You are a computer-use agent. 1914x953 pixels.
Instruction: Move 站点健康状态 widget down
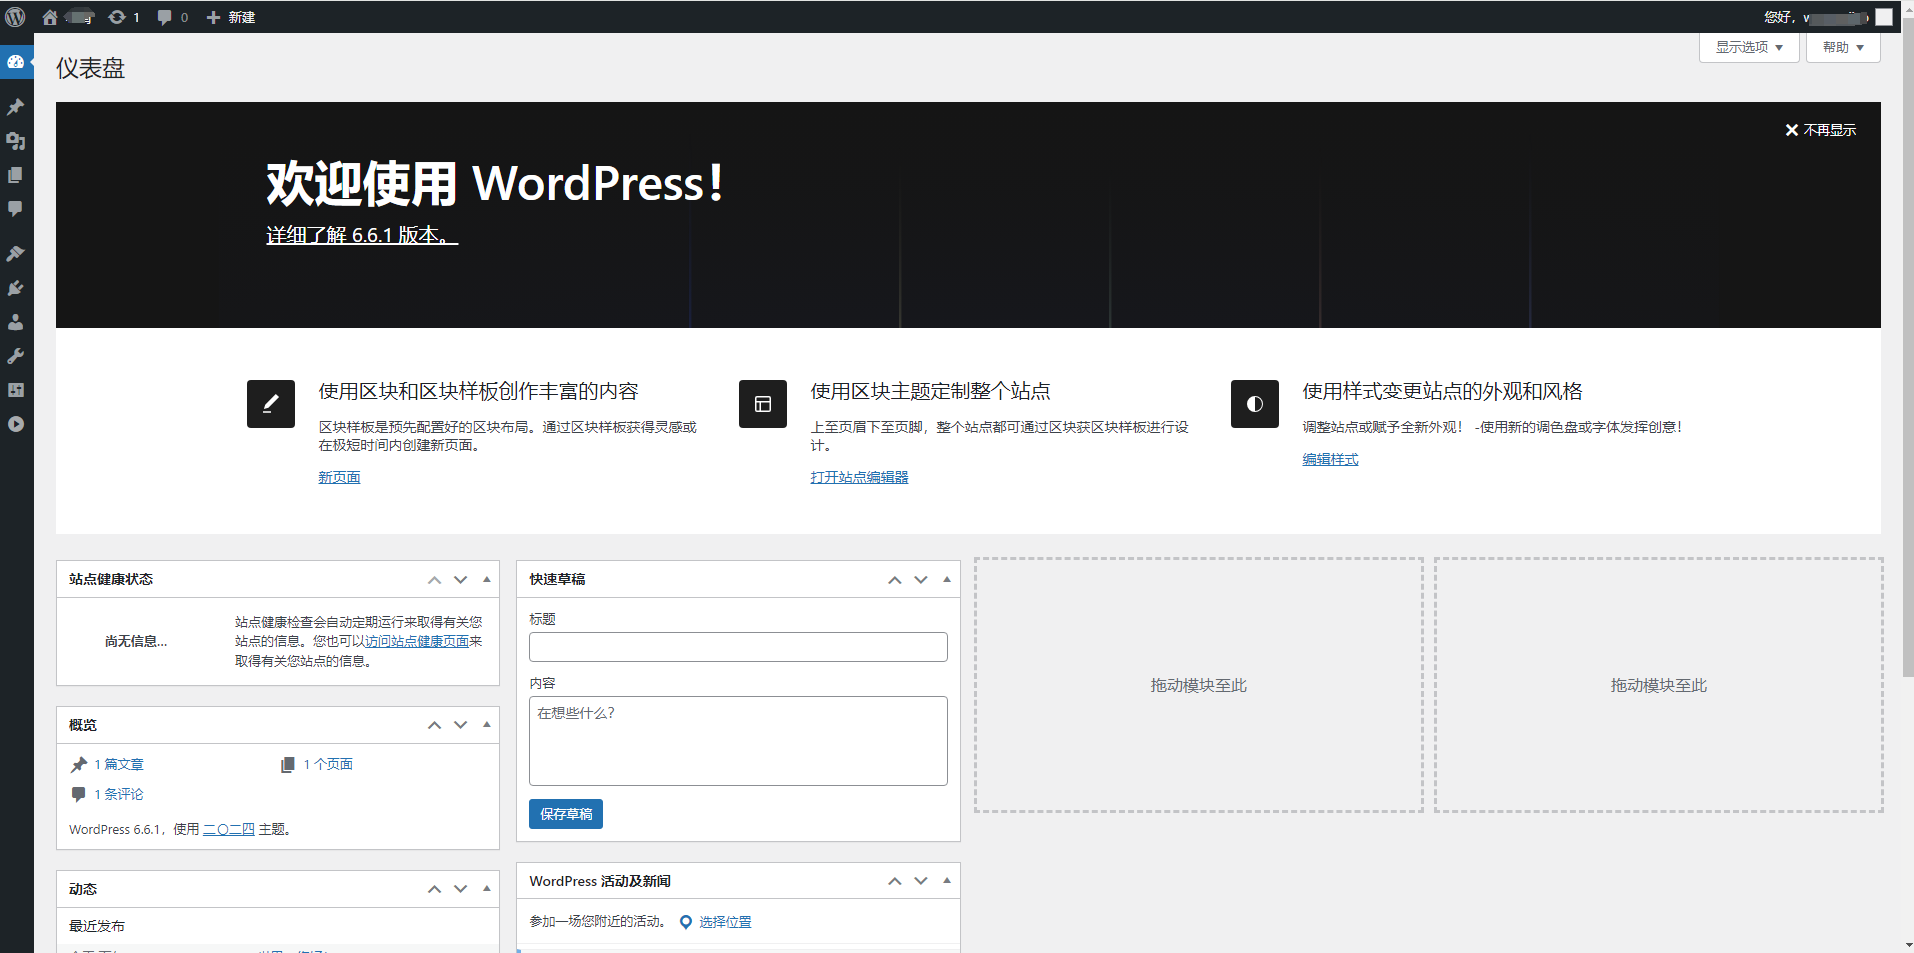(x=461, y=580)
